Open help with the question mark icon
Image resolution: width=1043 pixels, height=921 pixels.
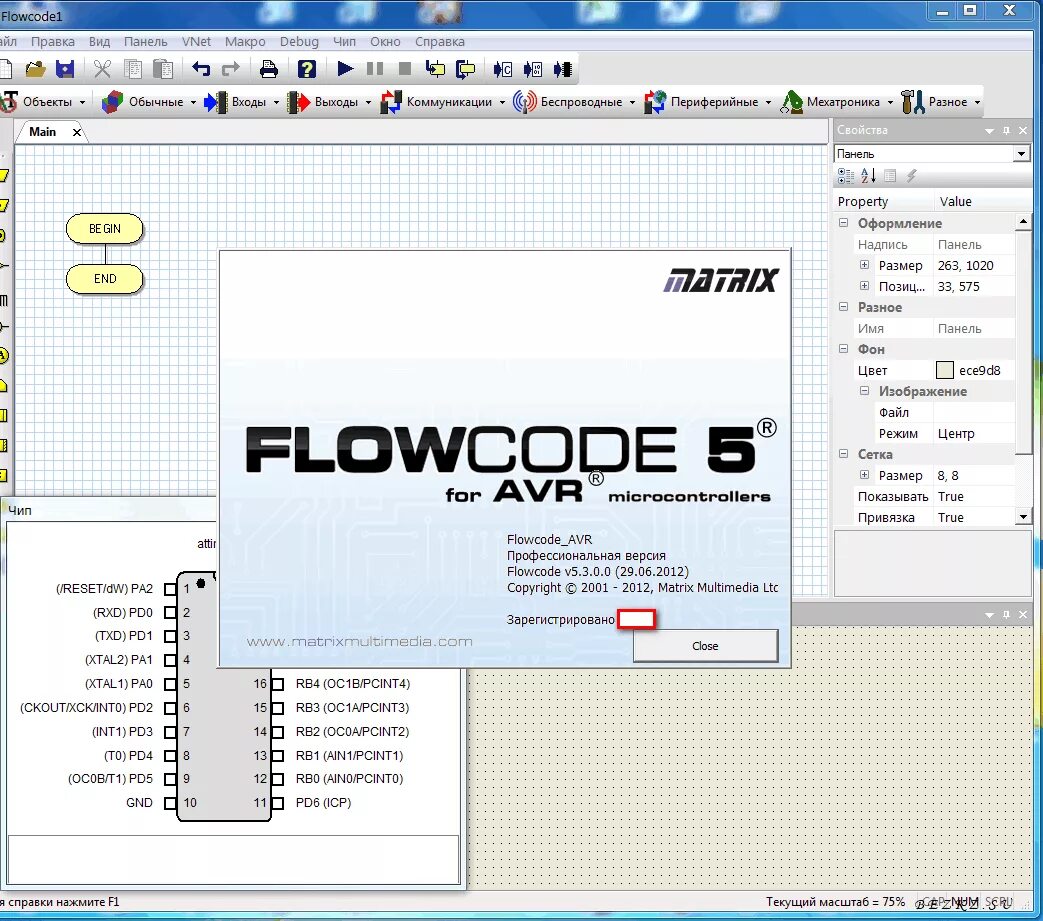click(307, 68)
